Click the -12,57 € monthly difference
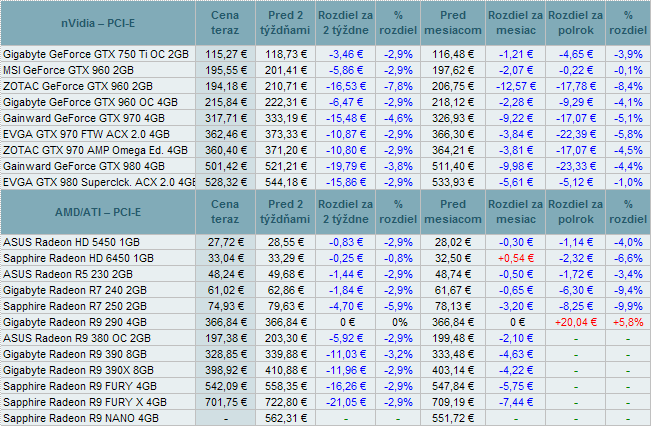This screenshot has width=651, height=426. coord(516,86)
